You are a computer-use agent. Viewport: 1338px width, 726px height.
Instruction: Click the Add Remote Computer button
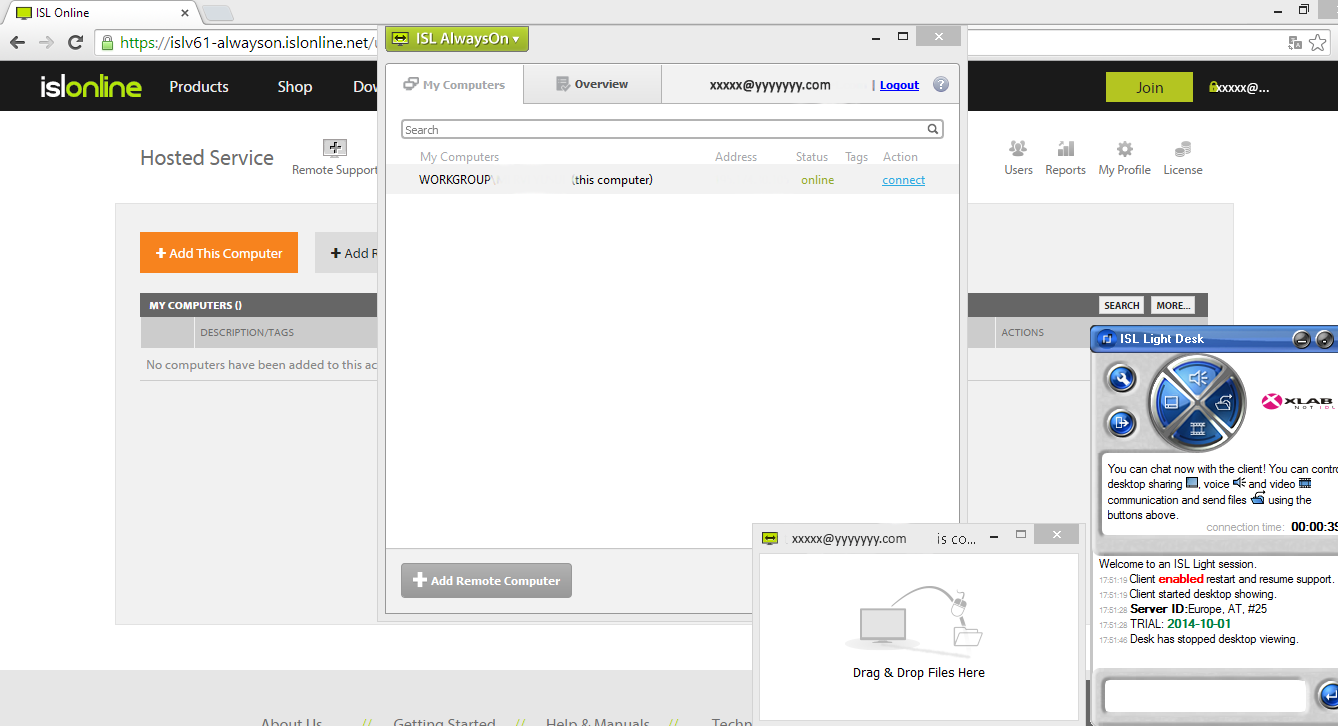486,580
